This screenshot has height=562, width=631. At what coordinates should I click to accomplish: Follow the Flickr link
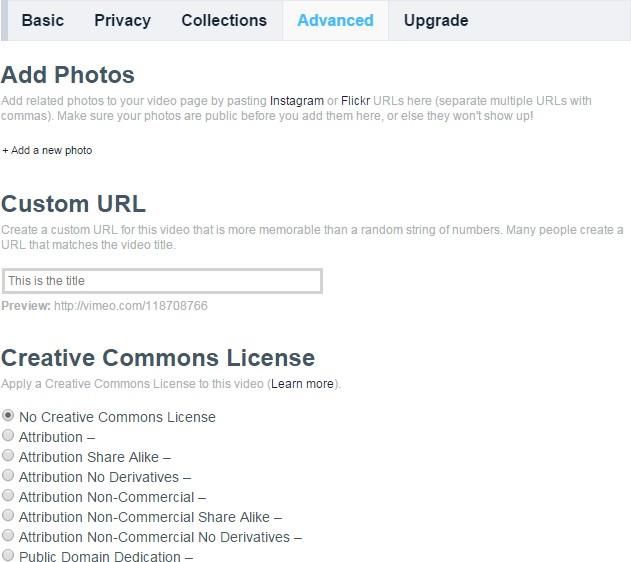pyautogui.click(x=355, y=101)
